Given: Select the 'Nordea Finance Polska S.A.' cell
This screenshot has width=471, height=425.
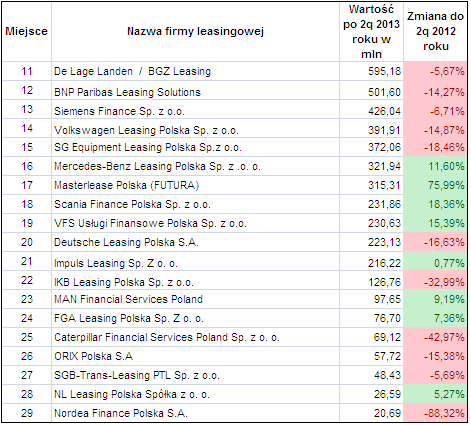Looking at the screenshot, I should coord(195,413).
